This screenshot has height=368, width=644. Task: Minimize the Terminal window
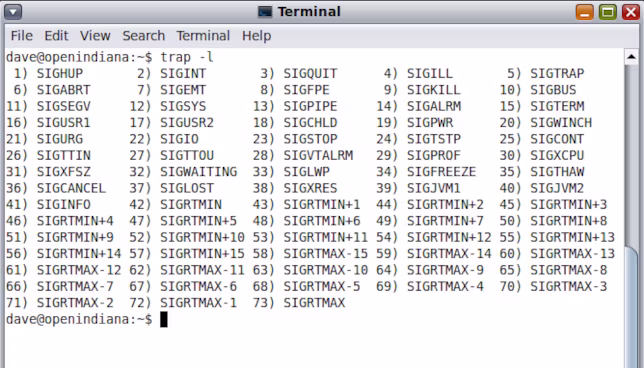pos(584,12)
